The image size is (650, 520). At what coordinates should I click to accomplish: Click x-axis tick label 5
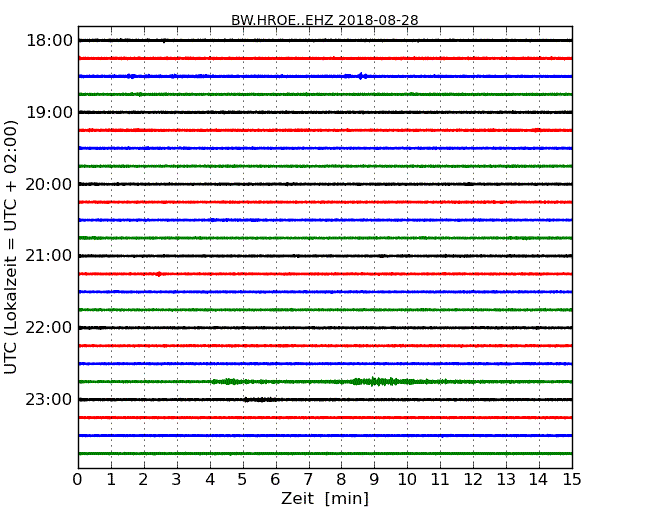click(x=243, y=480)
